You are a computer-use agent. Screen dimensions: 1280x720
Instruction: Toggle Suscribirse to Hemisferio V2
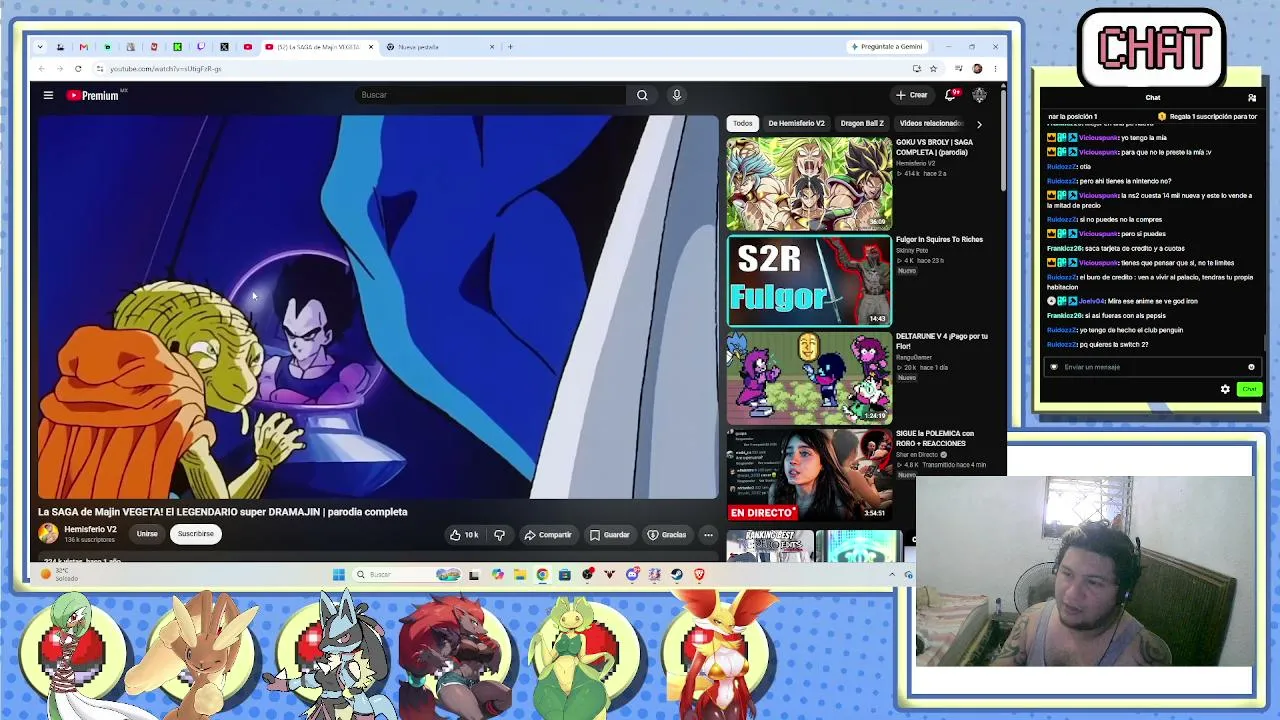click(x=196, y=534)
